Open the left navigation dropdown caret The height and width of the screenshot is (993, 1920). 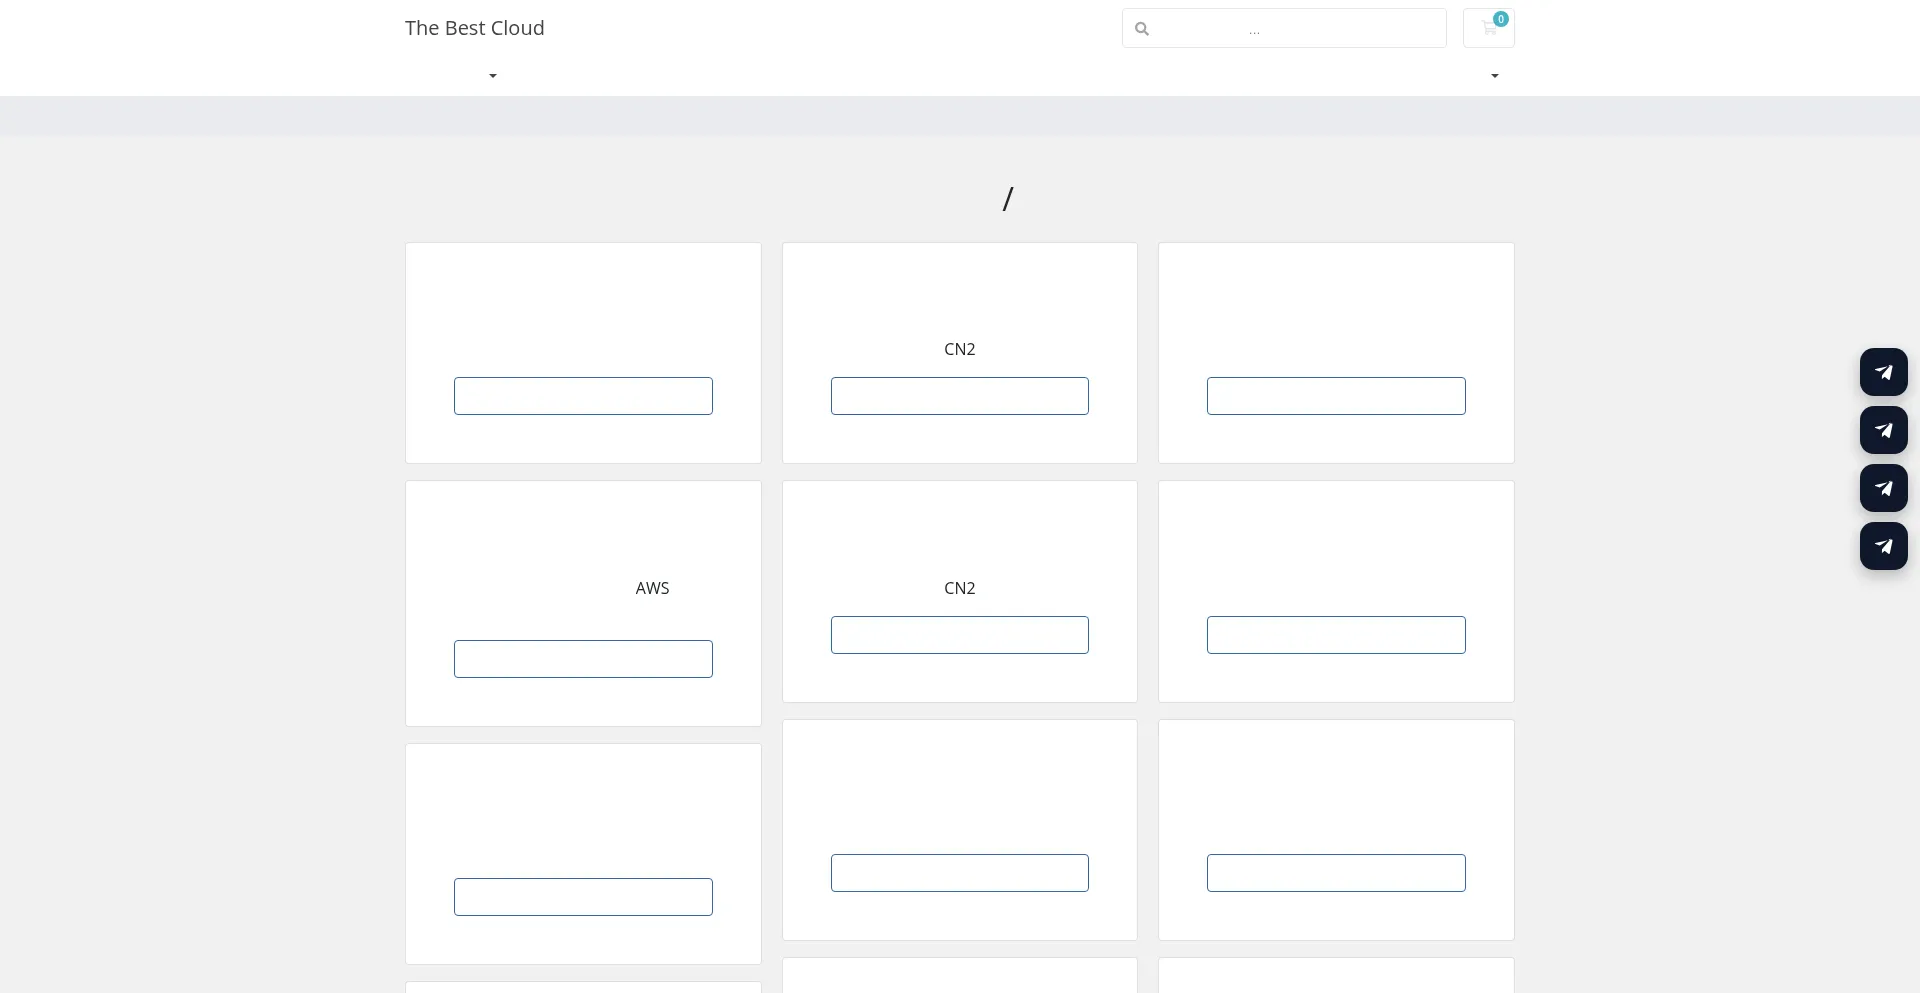click(492, 76)
